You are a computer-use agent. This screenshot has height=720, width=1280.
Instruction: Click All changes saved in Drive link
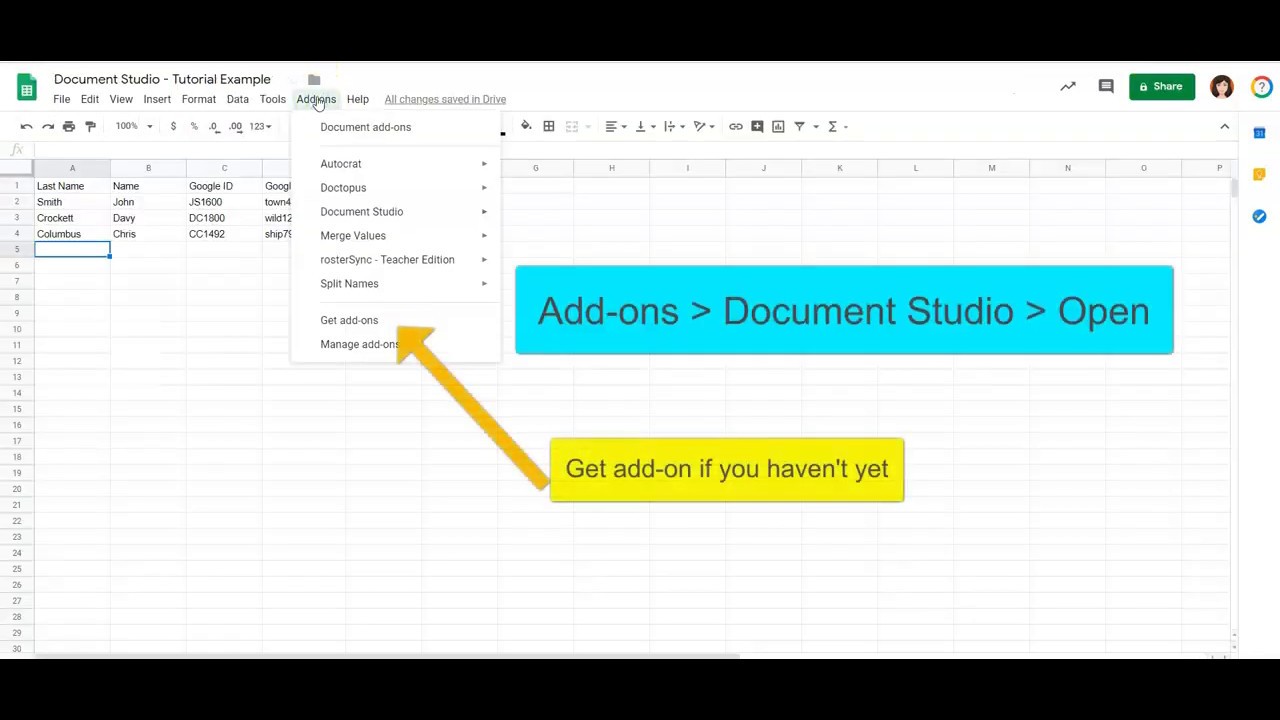445,99
